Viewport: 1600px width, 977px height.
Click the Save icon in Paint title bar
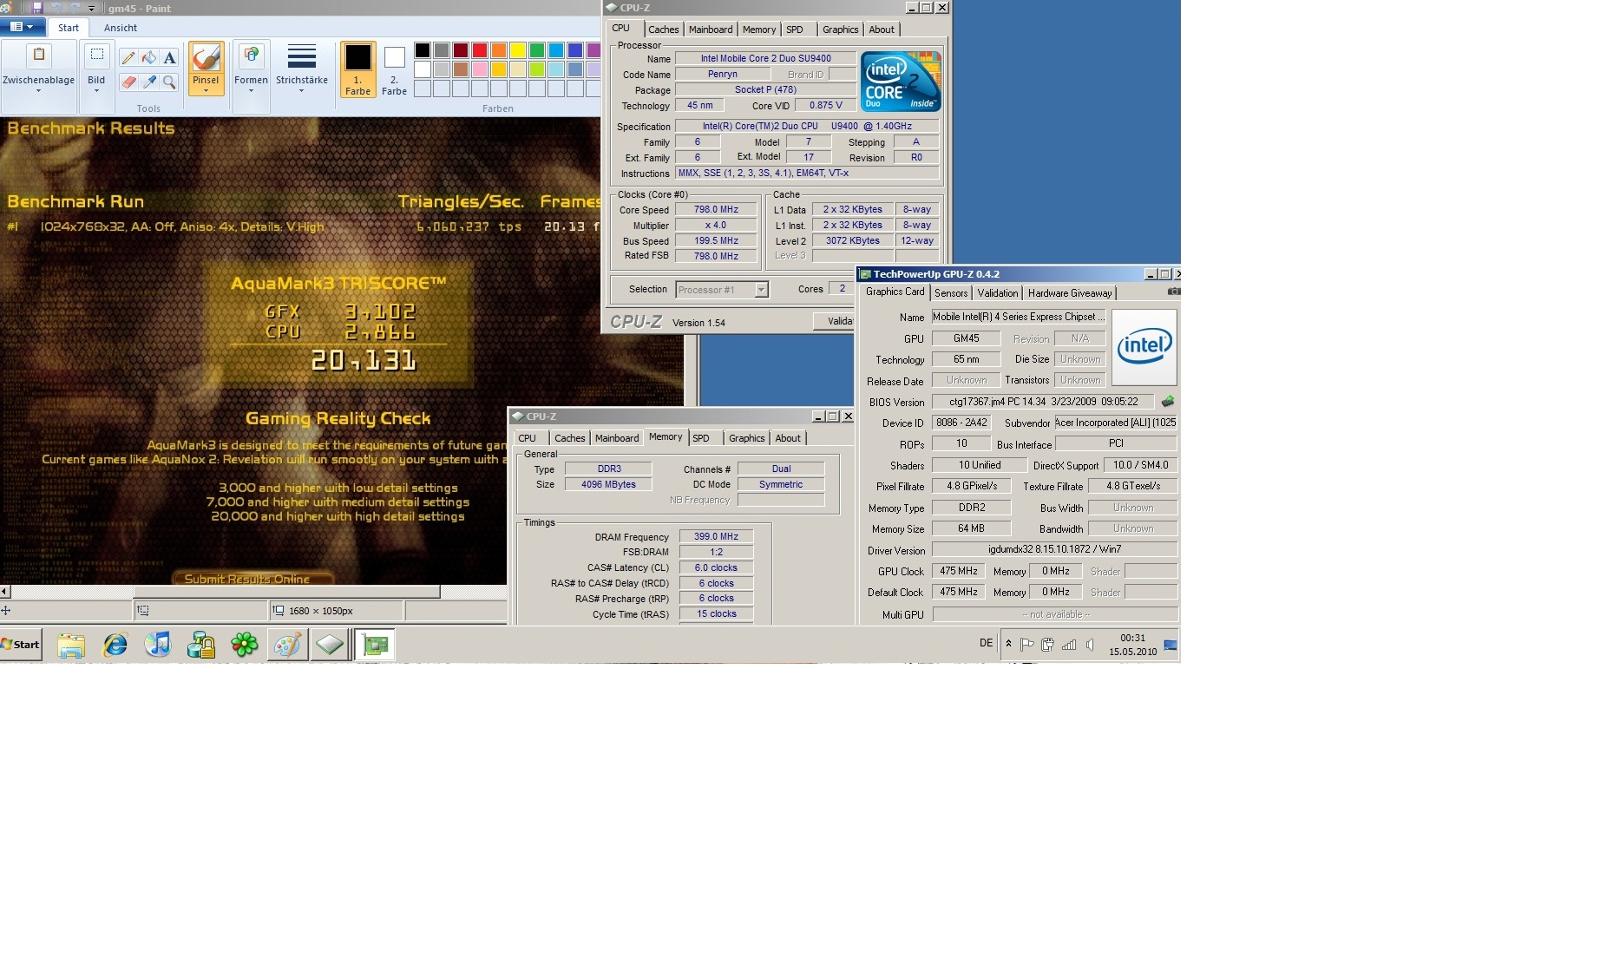point(37,8)
